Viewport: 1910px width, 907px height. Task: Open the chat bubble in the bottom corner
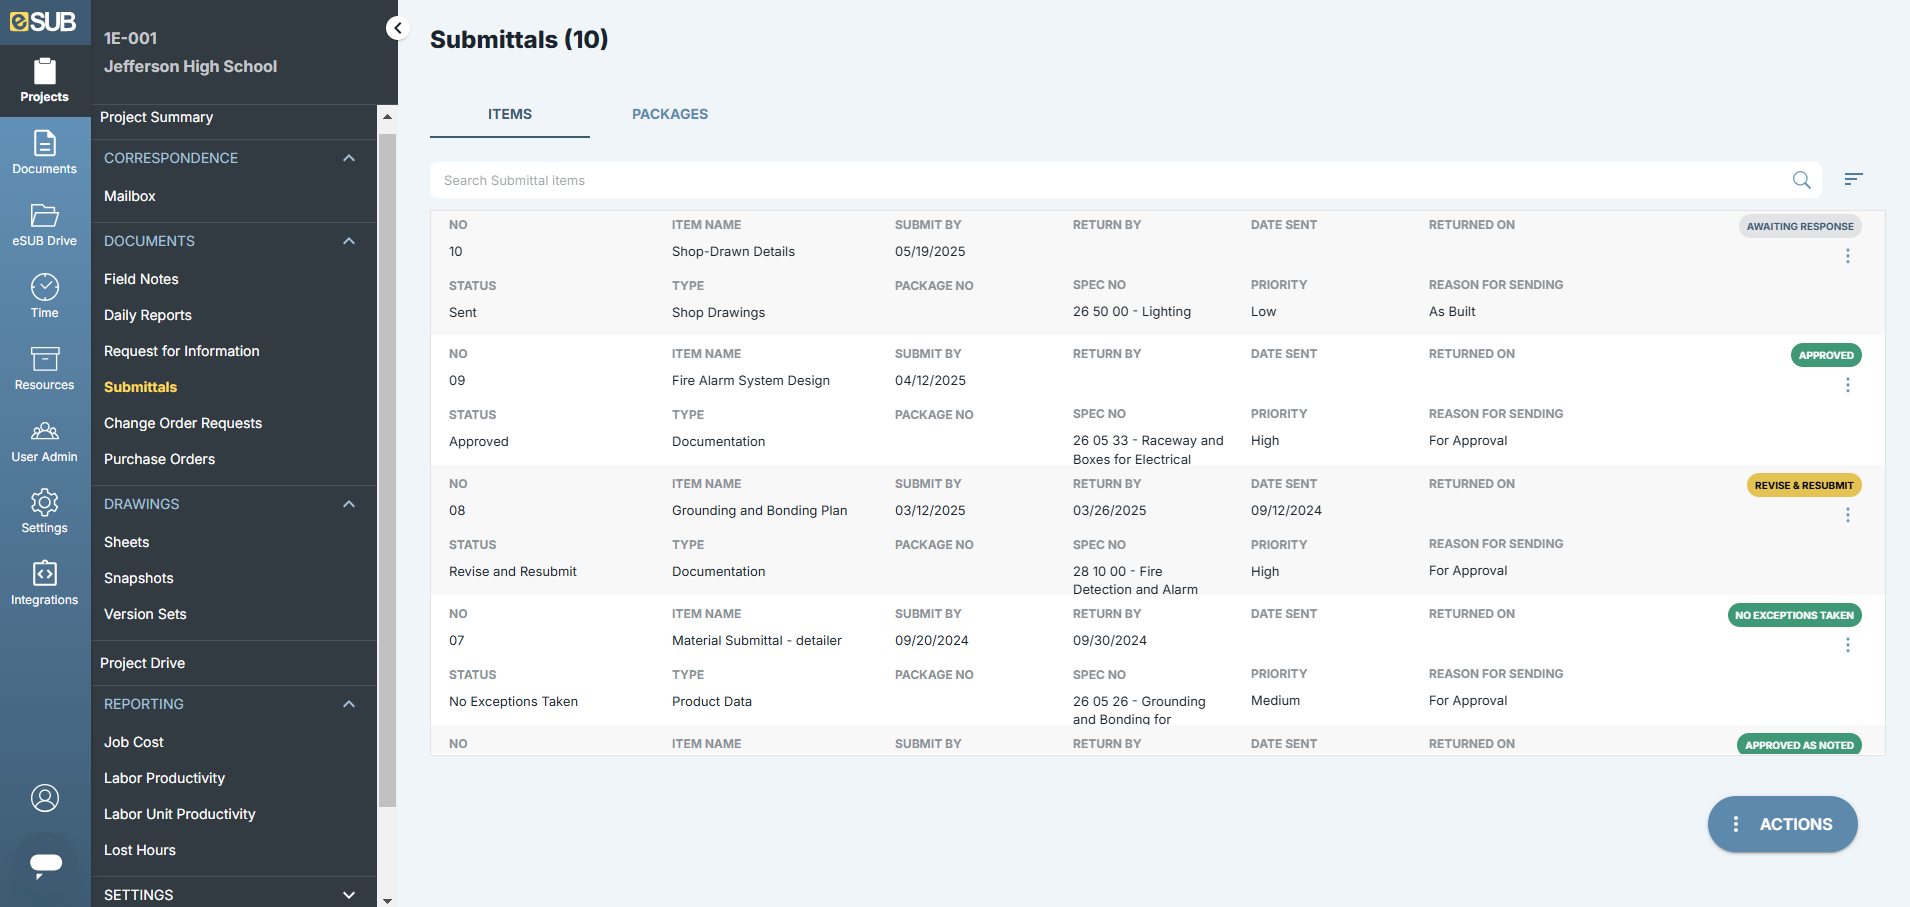pyautogui.click(x=44, y=866)
